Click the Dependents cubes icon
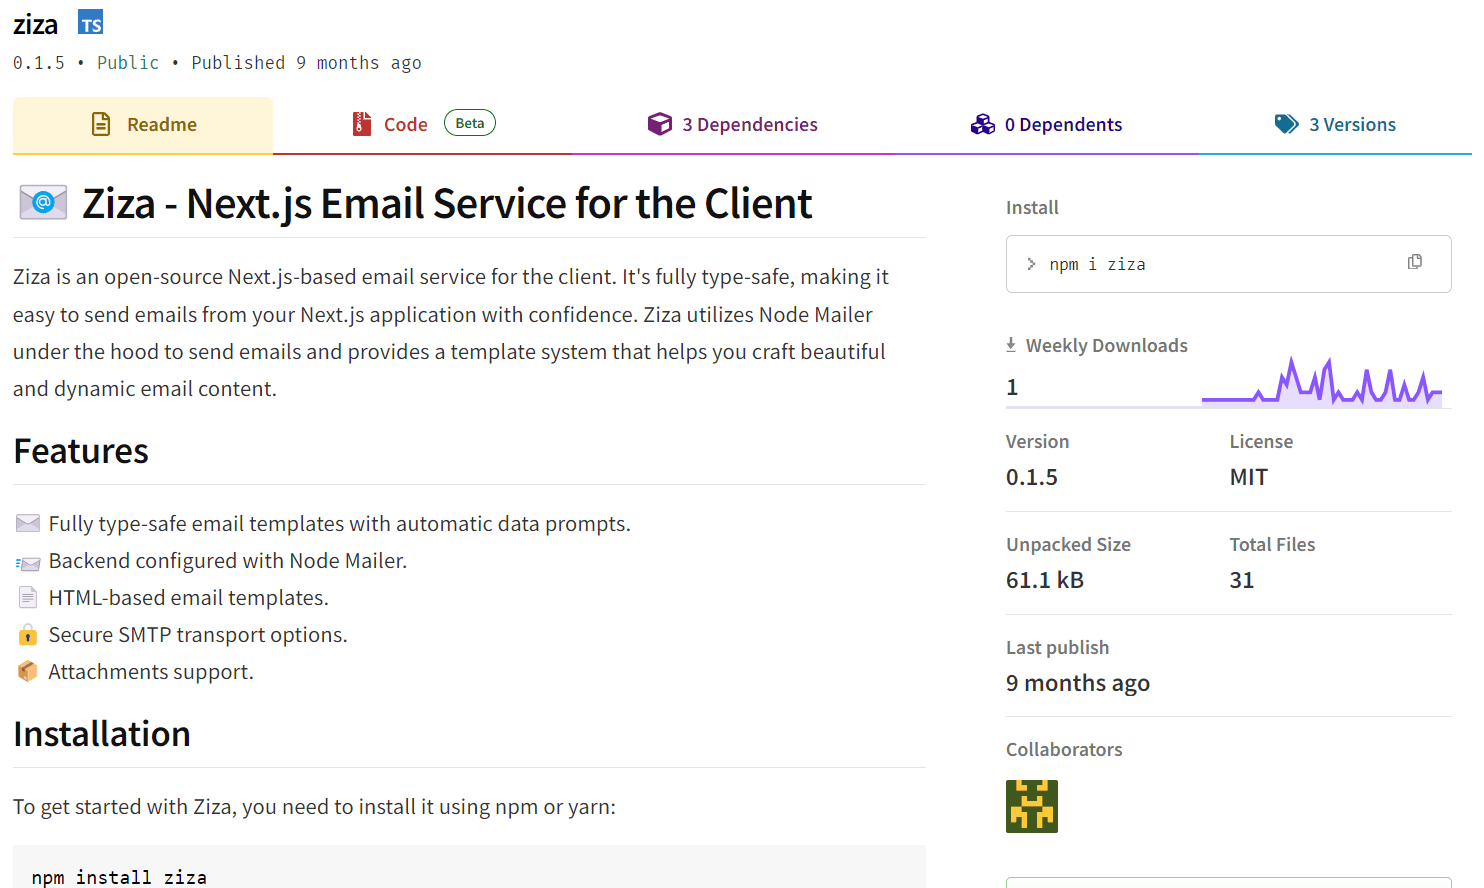The image size is (1484, 888). [x=982, y=124]
